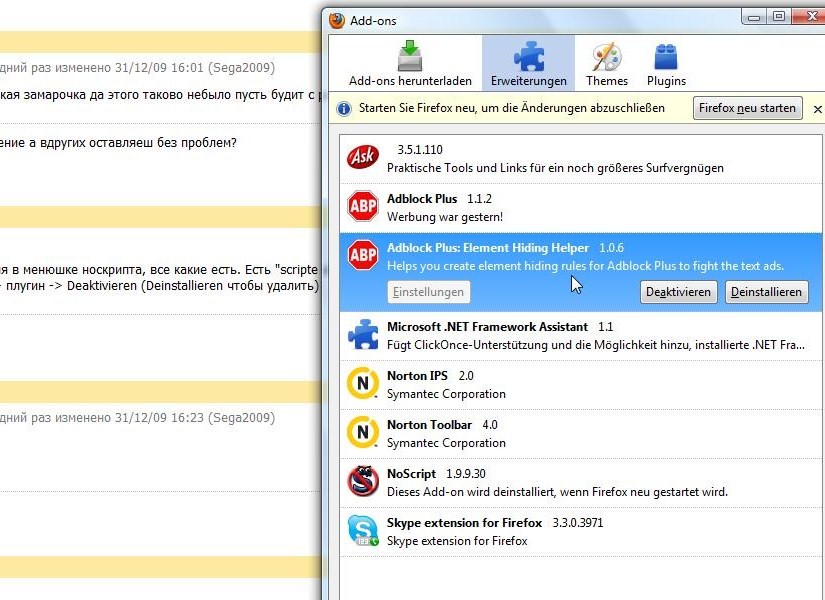
Task: Open the Plugins tab
Action: tap(666, 64)
